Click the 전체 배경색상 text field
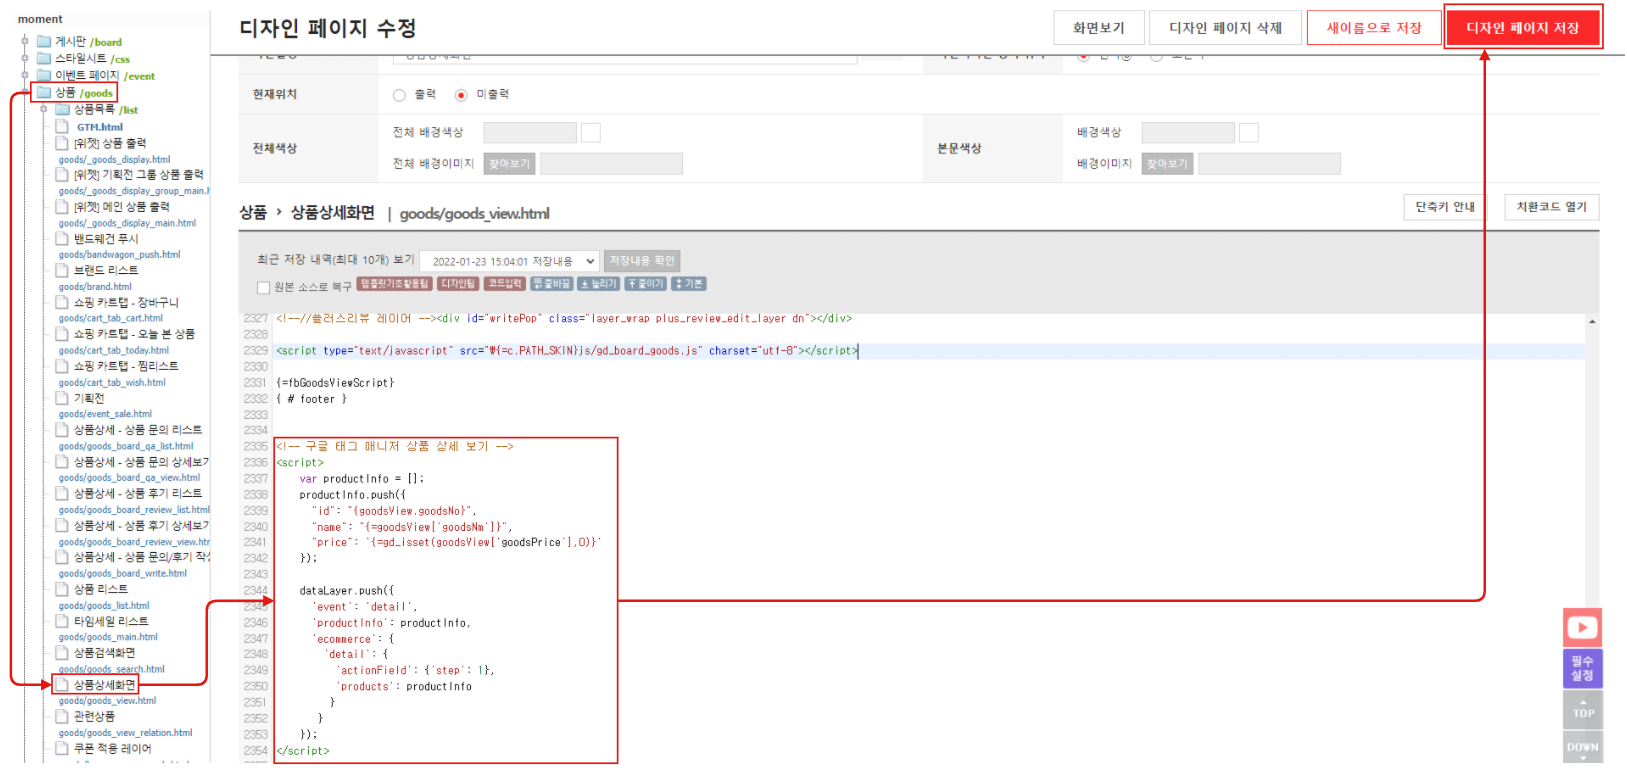The height and width of the screenshot is (782, 1627). click(x=530, y=133)
